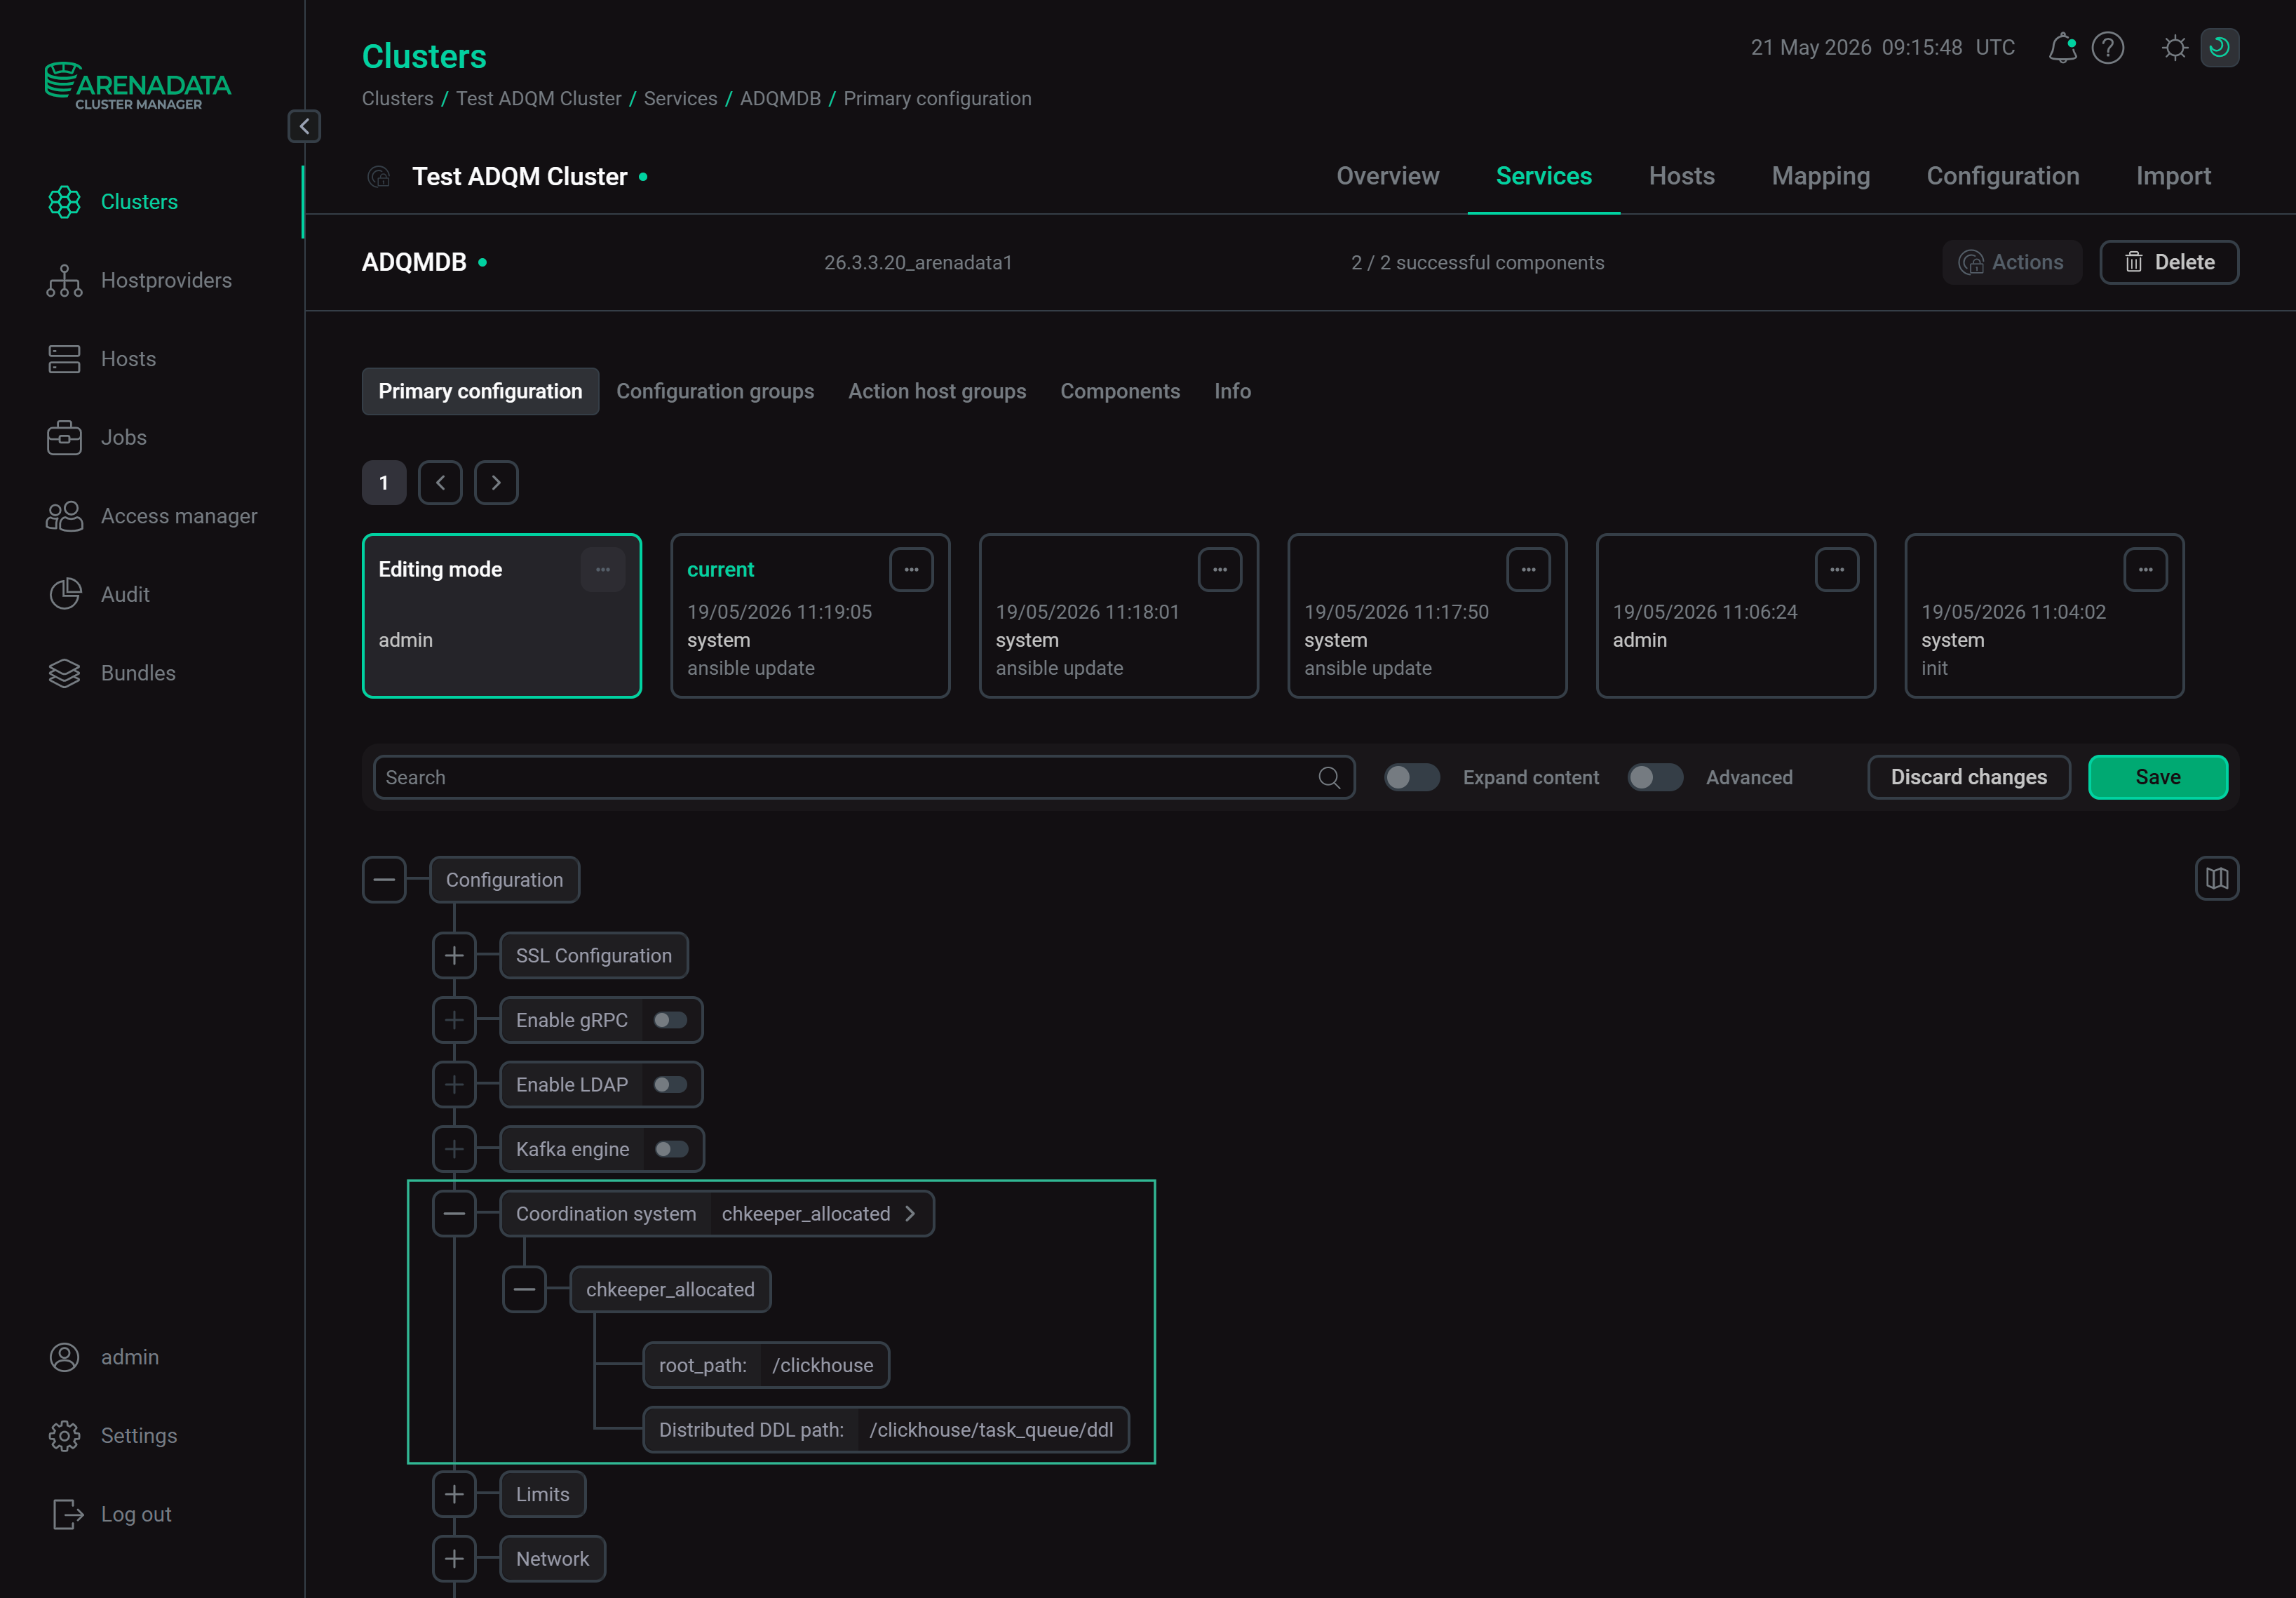Open Hostproviders in the sidebar
The image size is (2296, 1598).
[x=138, y=281]
